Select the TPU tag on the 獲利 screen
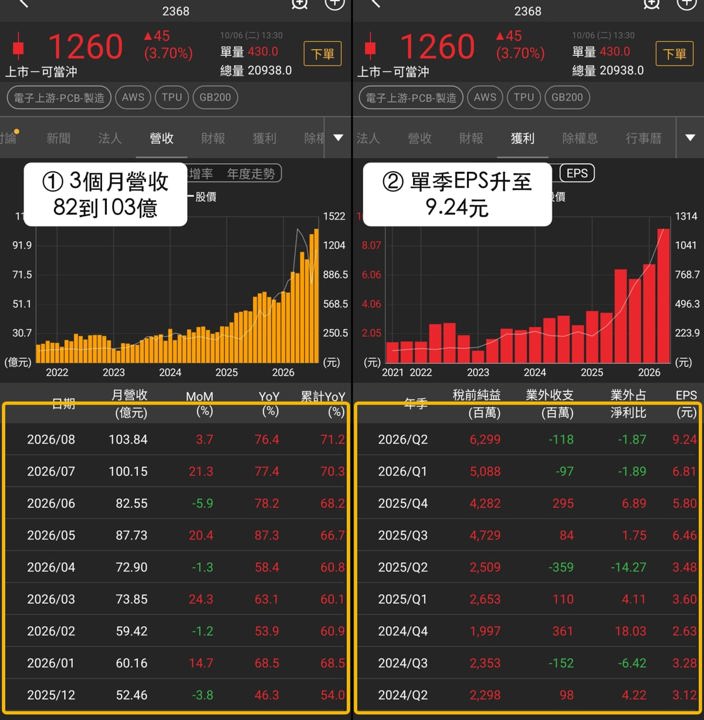The width and height of the screenshot is (704, 720). click(x=524, y=97)
